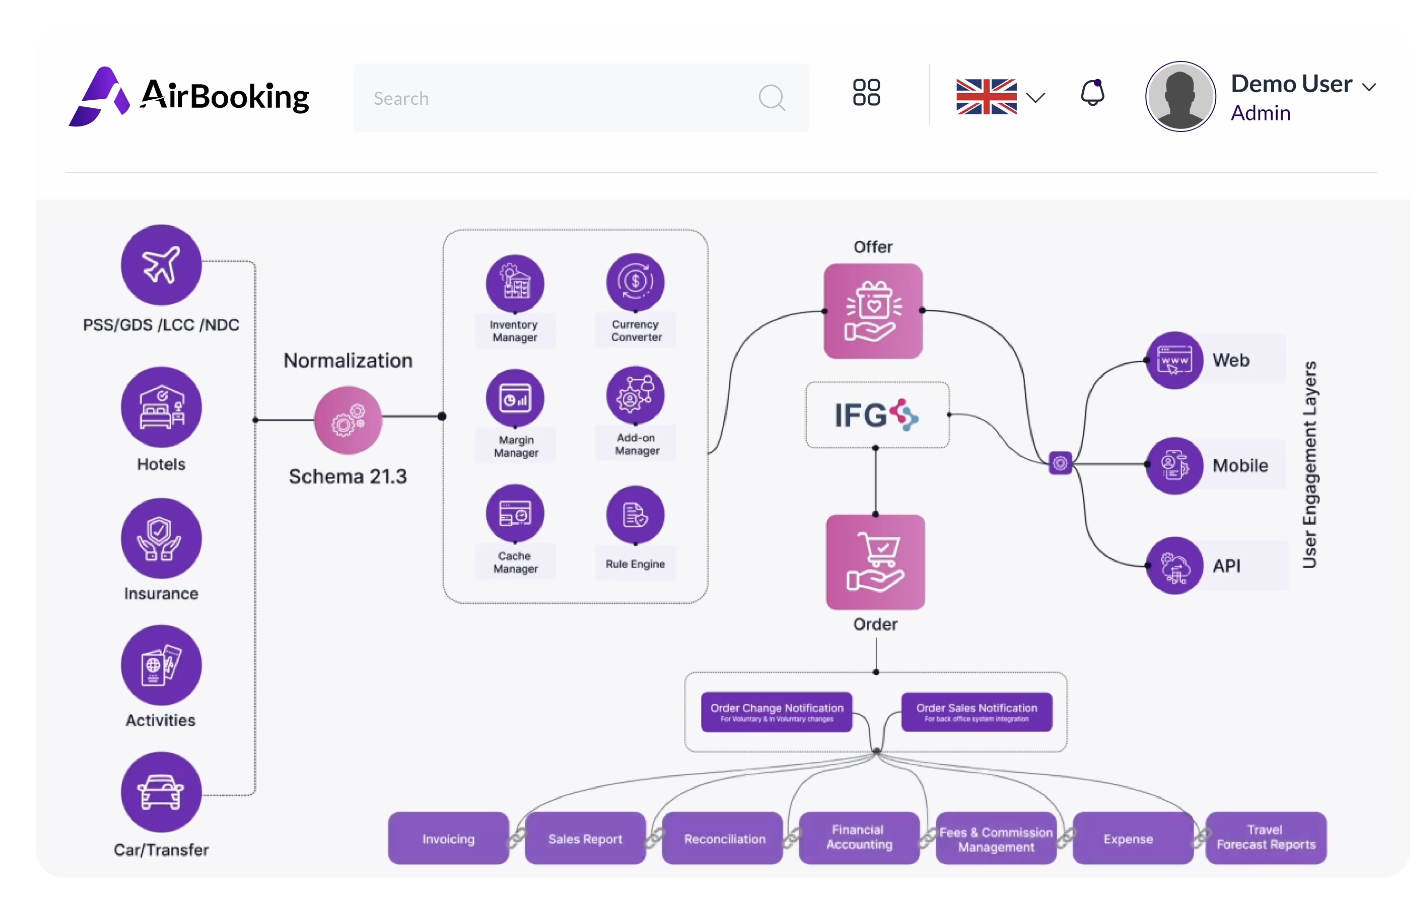Click the API label
1418x918 pixels.
[x=1227, y=566]
